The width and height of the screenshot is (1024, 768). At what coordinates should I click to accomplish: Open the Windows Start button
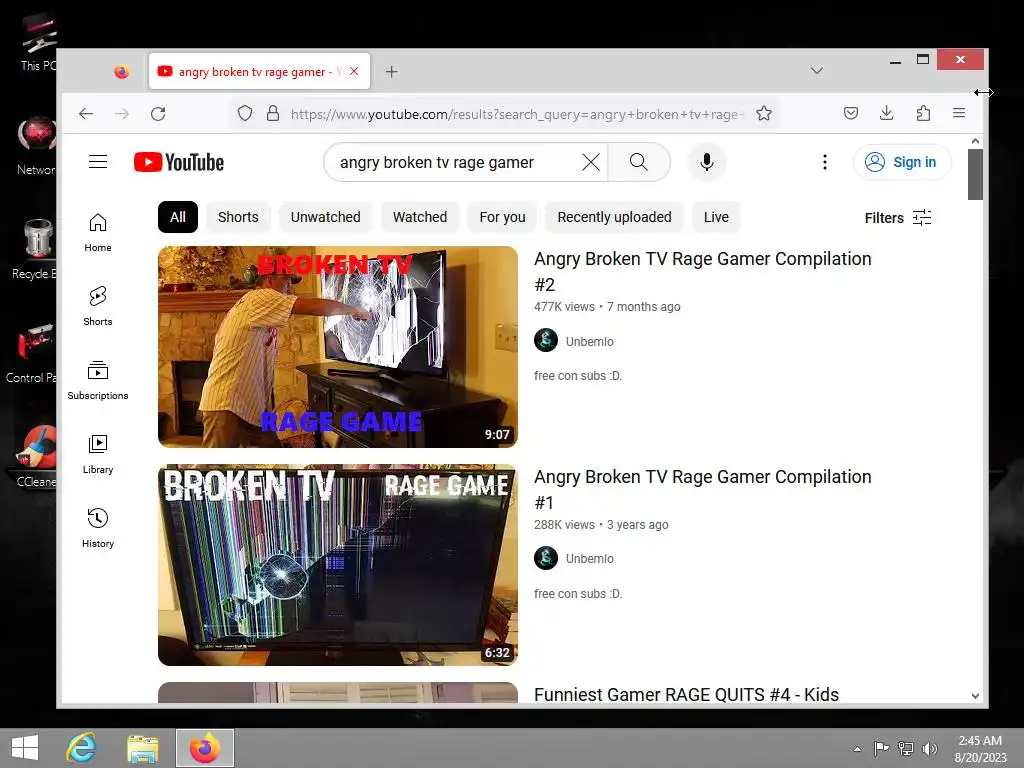(x=25, y=748)
